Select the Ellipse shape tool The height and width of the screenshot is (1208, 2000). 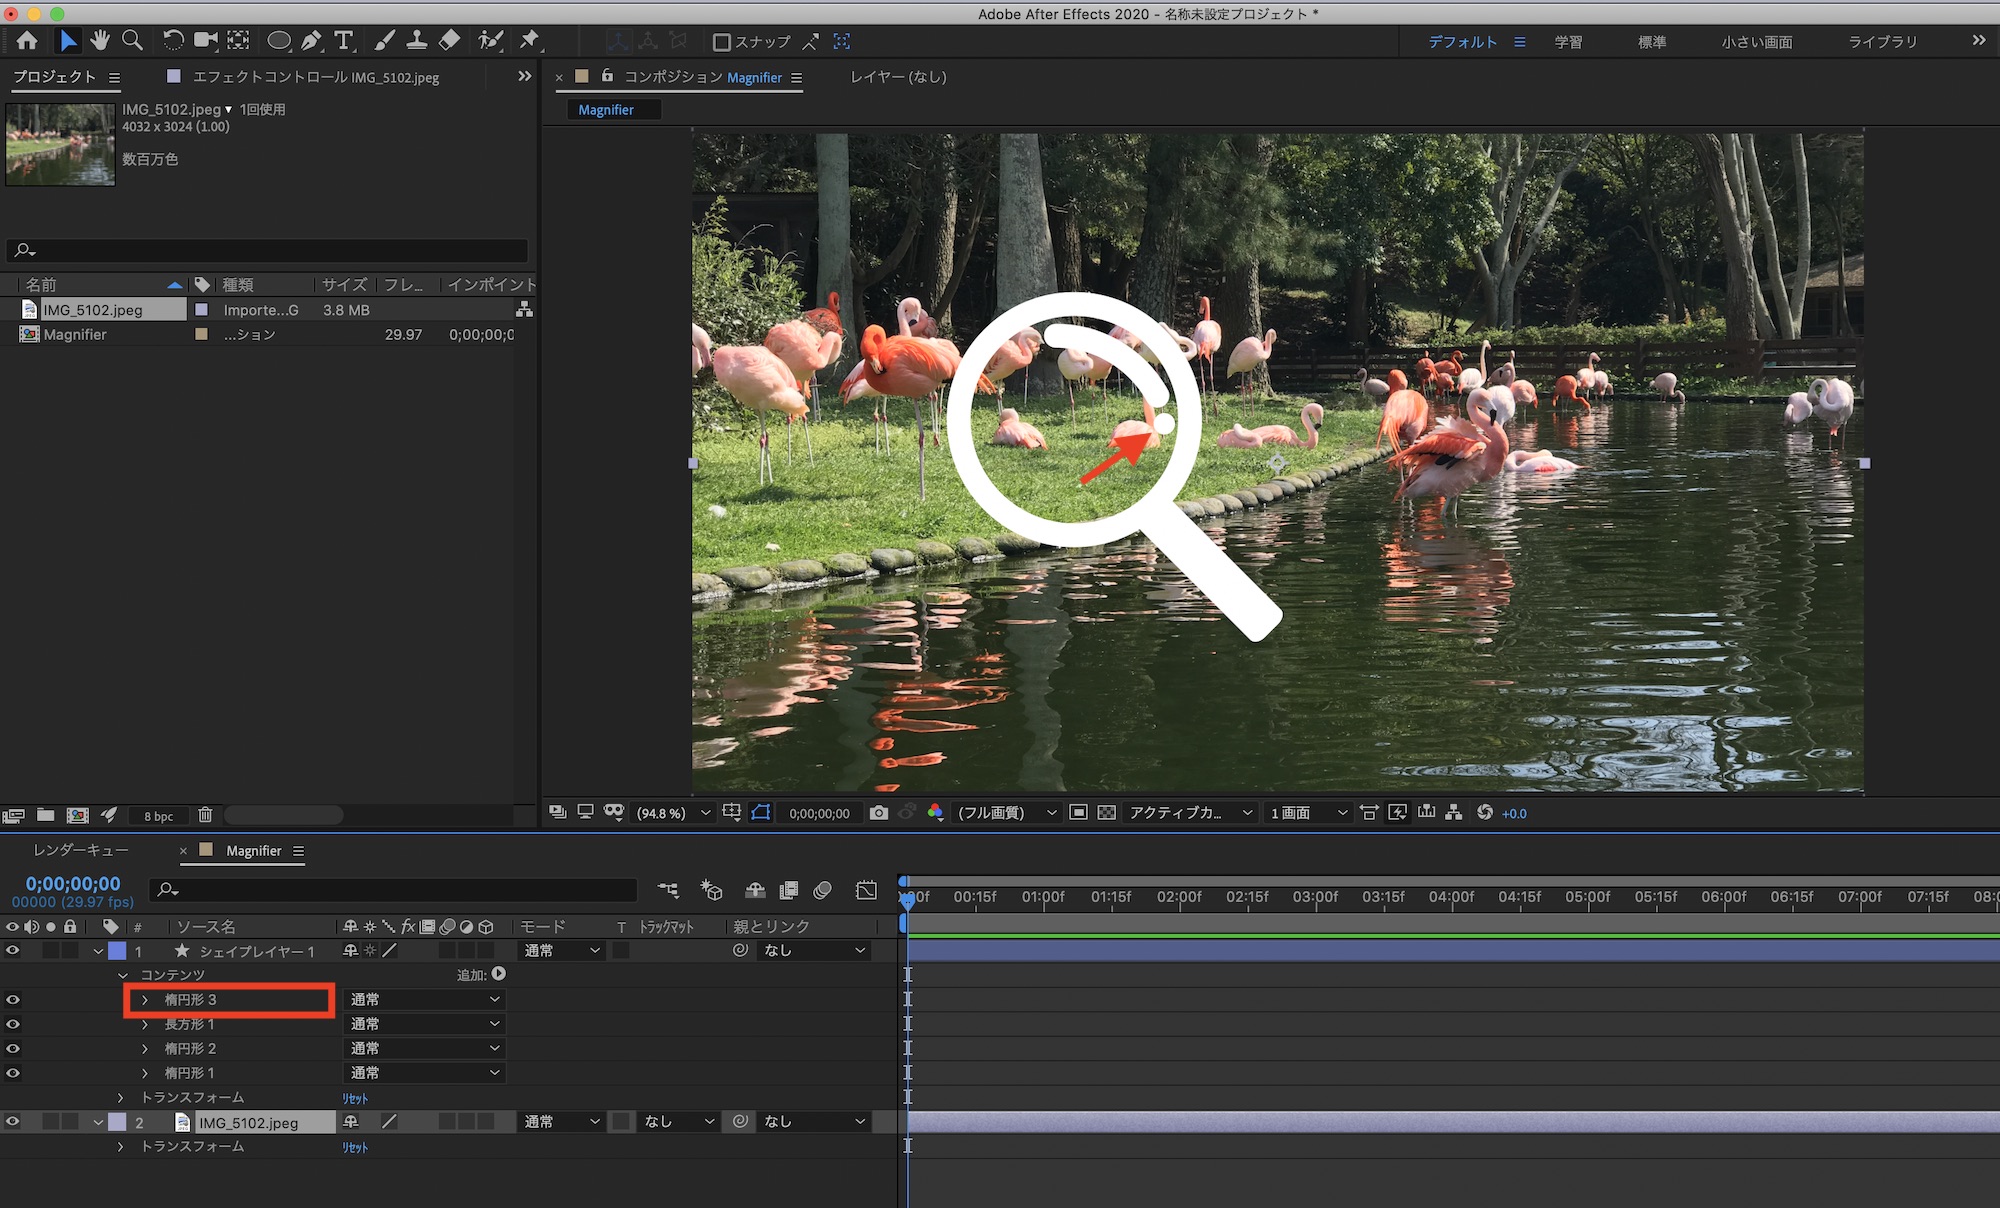[279, 41]
